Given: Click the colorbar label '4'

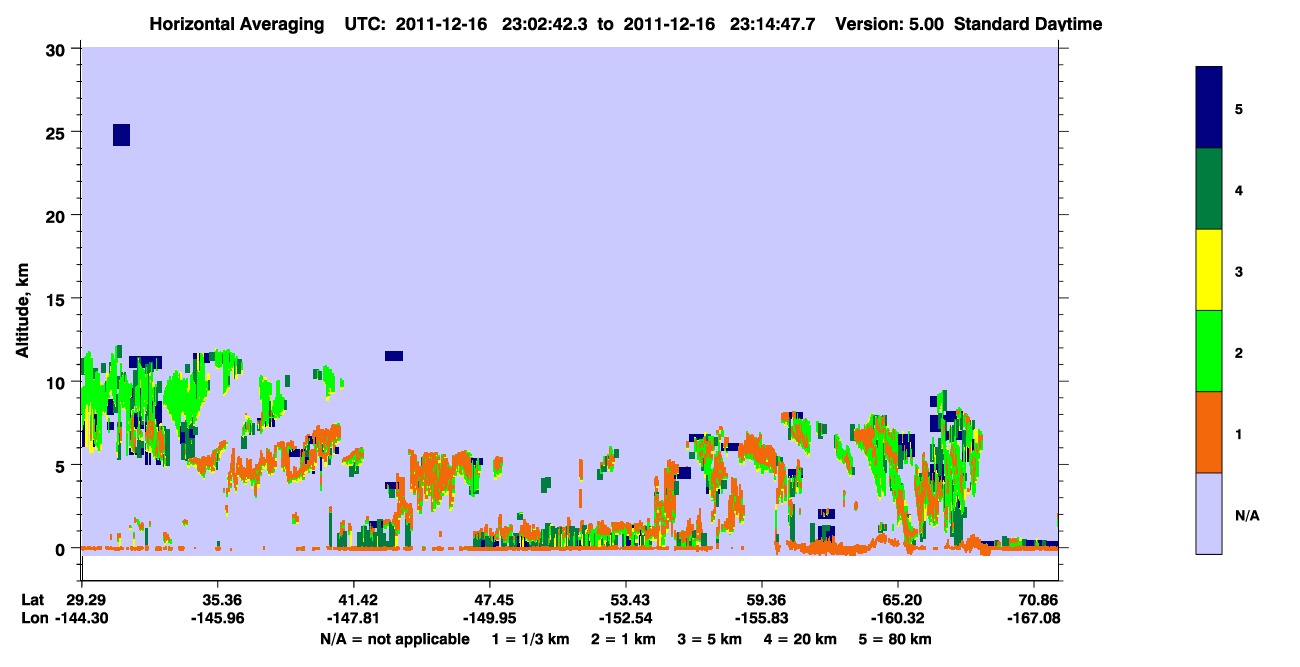Looking at the screenshot, I should (x=1239, y=189).
